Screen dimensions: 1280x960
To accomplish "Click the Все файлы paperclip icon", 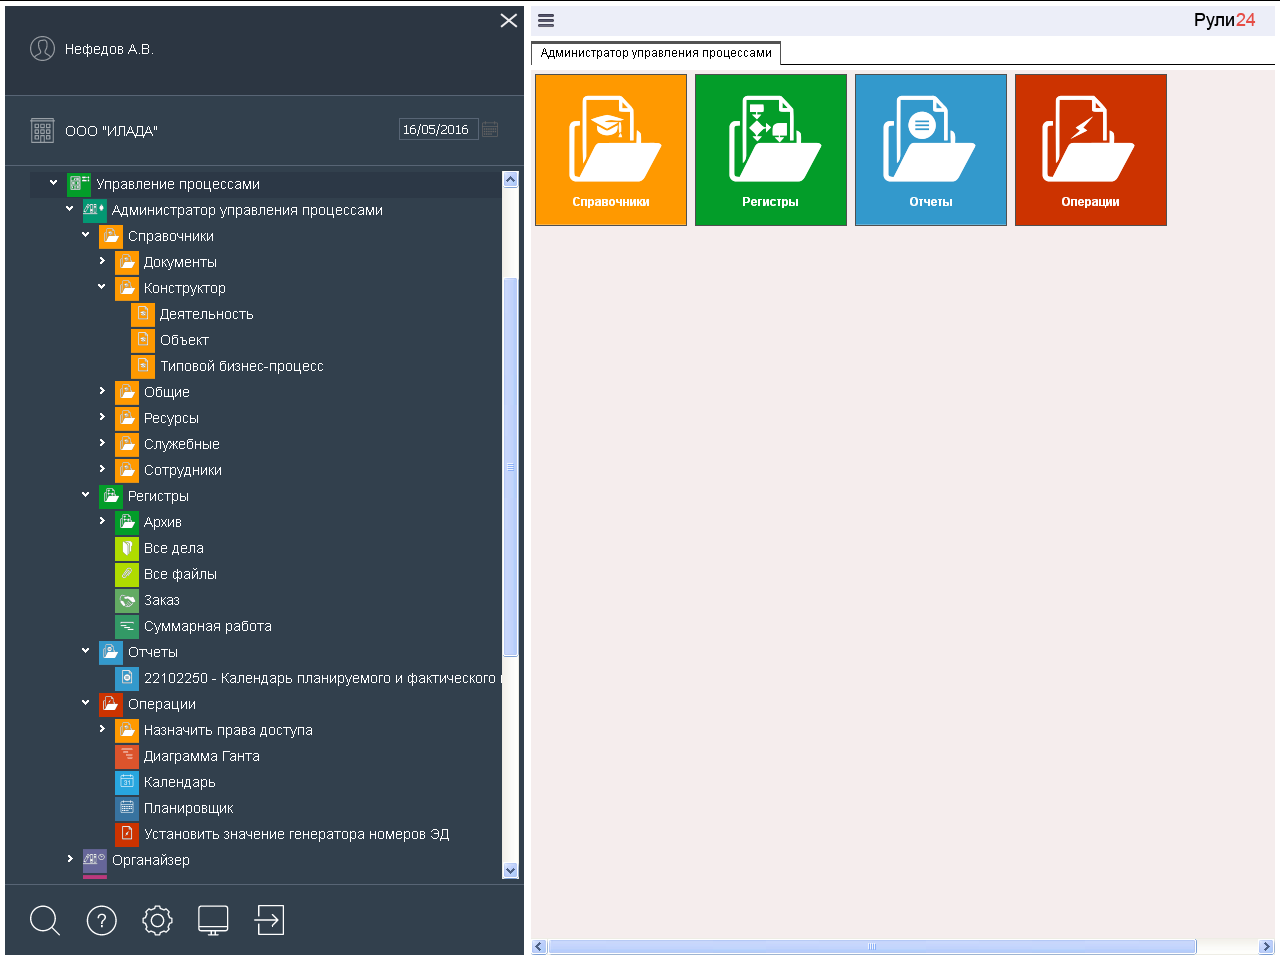I will (x=127, y=574).
